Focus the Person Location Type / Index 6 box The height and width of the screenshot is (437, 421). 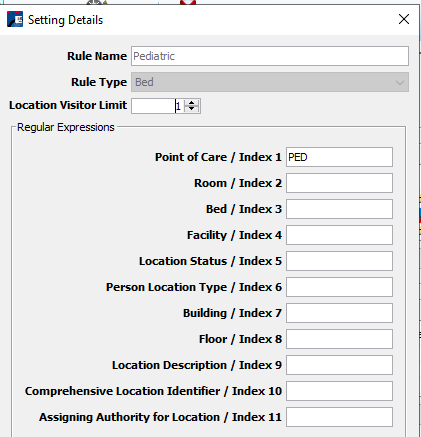(339, 287)
